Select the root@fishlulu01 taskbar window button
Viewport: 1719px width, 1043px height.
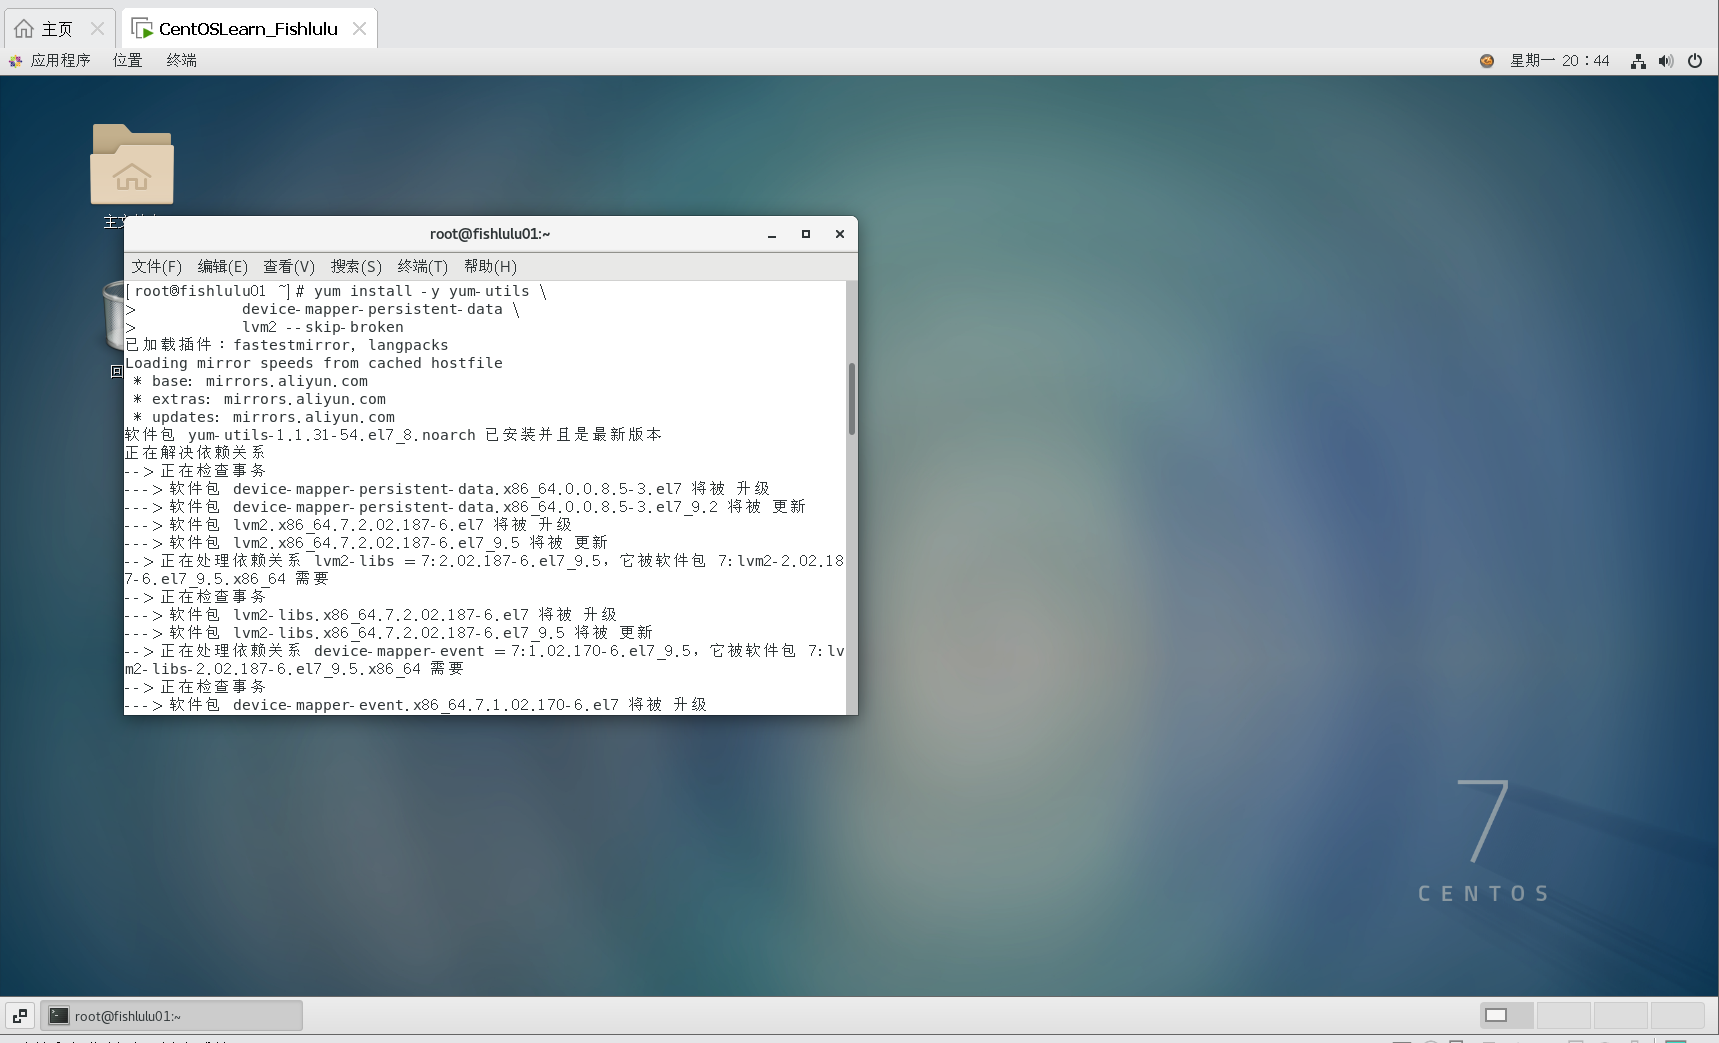tap(171, 1016)
